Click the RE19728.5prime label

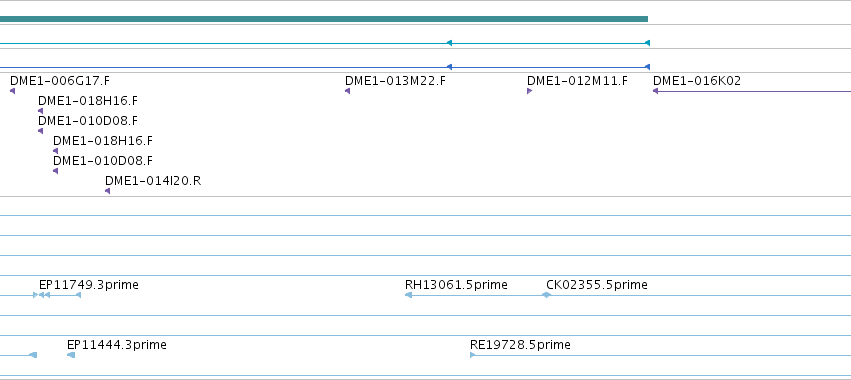coord(520,345)
